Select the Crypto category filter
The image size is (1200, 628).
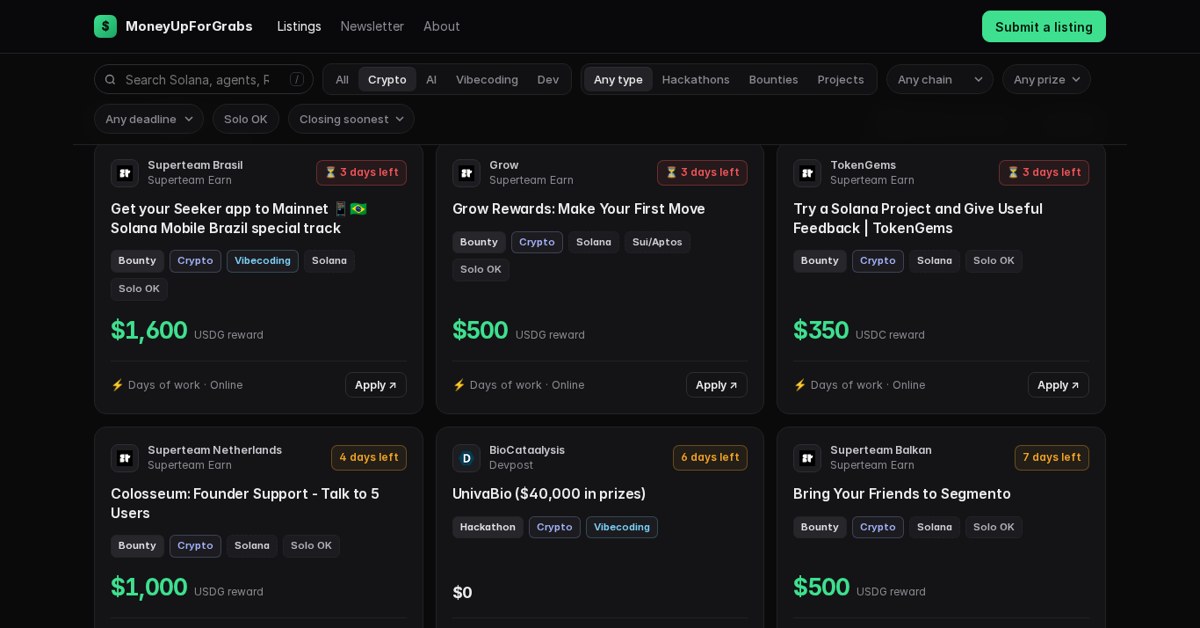tap(387, 79)
